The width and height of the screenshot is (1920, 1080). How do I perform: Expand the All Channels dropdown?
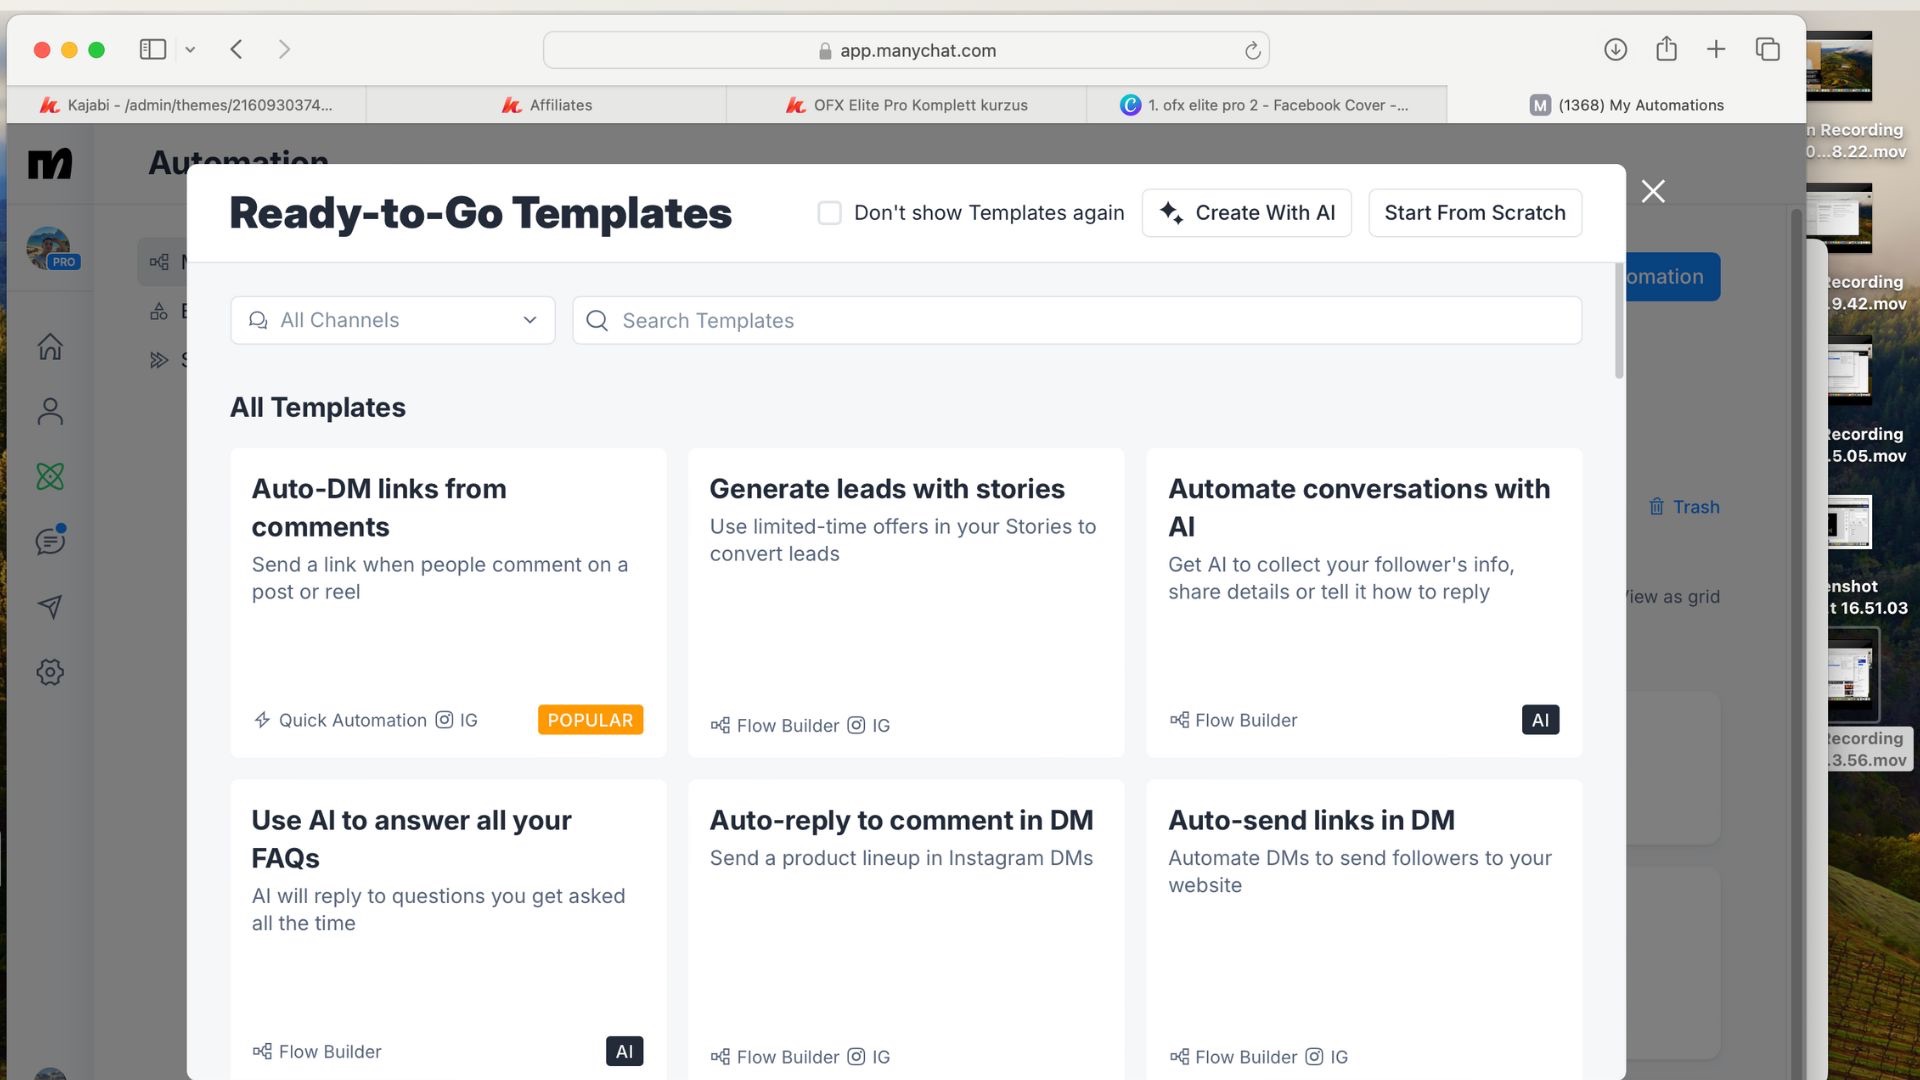(x=393, y=320)
